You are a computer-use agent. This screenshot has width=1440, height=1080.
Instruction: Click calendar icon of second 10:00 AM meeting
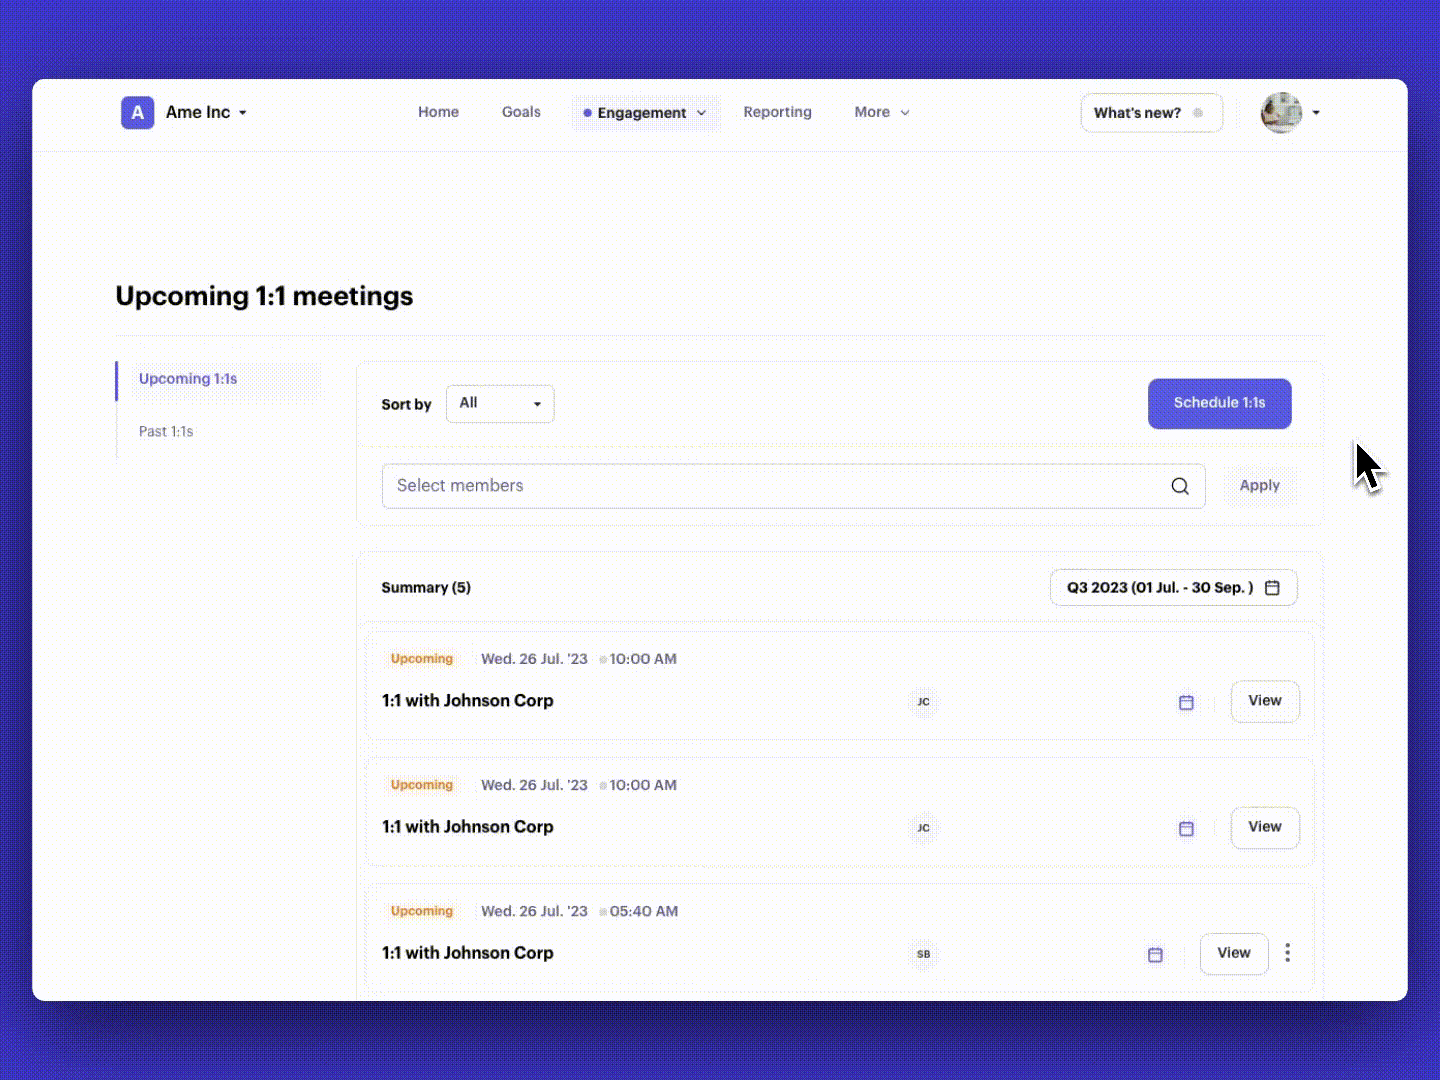point(1186,828)
